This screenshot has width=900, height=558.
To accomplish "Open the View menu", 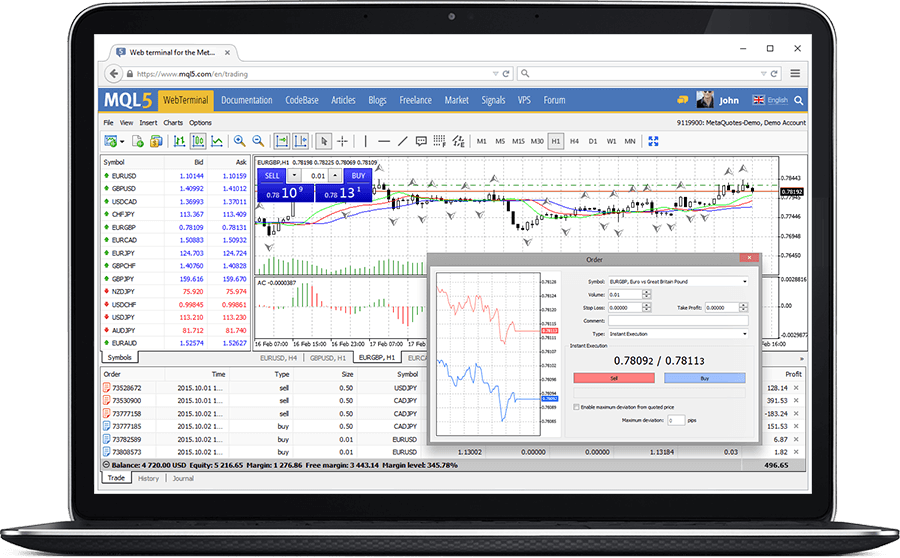I will (126, 123).
